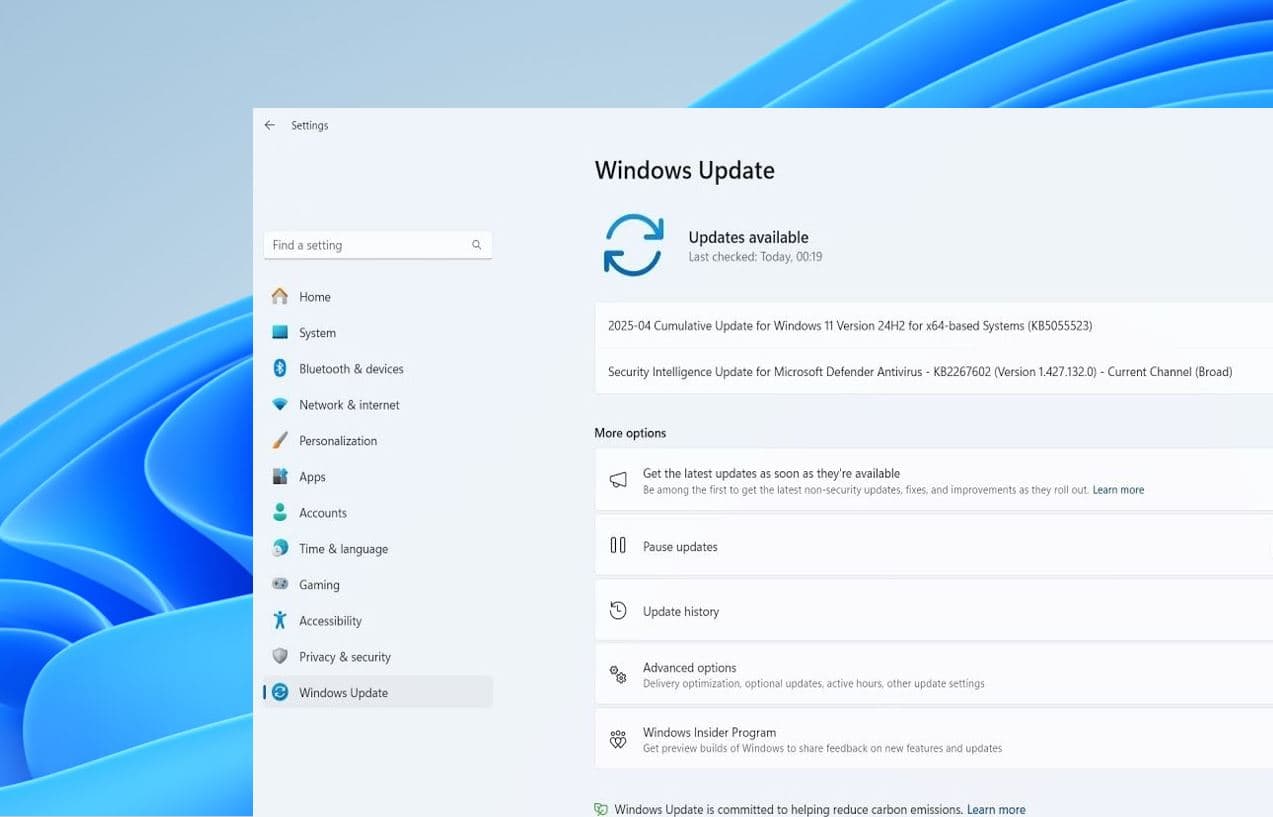
Task: Click the Bluetooth & devices icon
Action: point(281,368)
